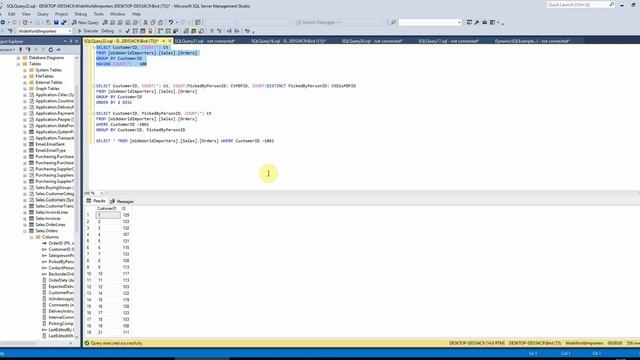Open the View menu

[26, 14]
